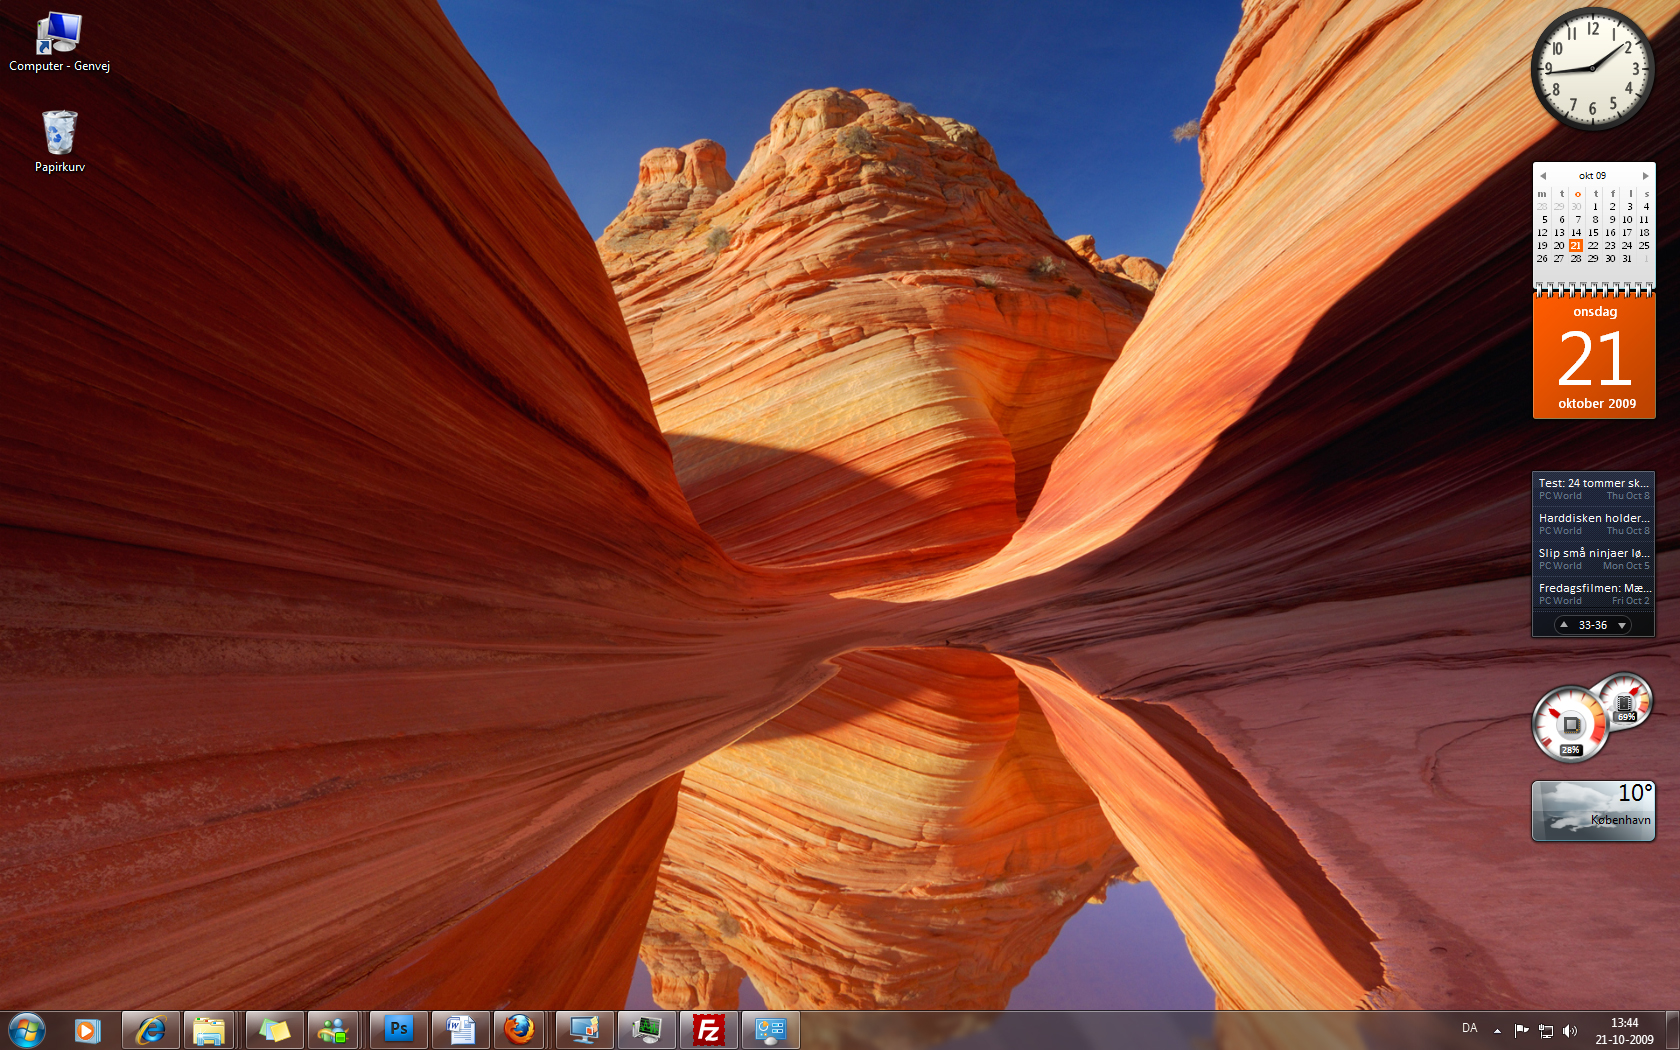Click the network connection tray icon
Image resolution: width=1680 pixels, height=1050 pixels.
point(1546,1031)
